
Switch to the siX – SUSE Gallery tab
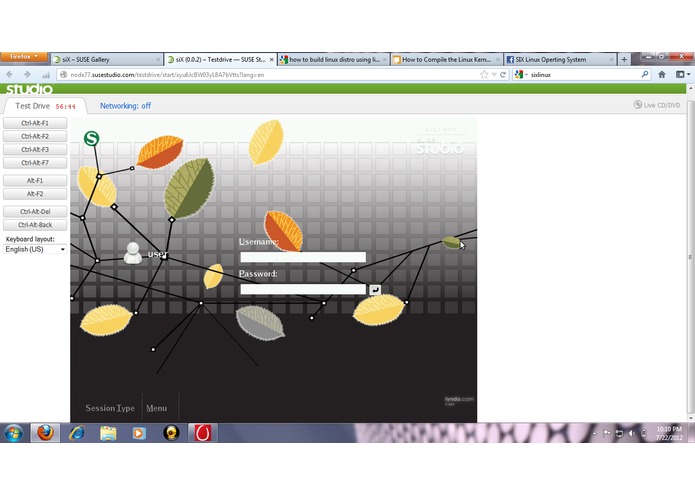(106, 59)
